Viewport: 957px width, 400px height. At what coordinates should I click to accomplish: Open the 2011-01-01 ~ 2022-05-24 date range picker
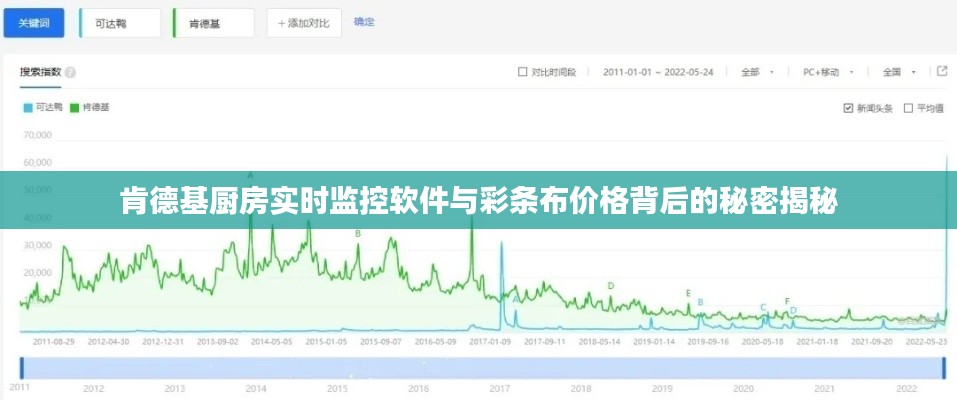click(658, 72)
